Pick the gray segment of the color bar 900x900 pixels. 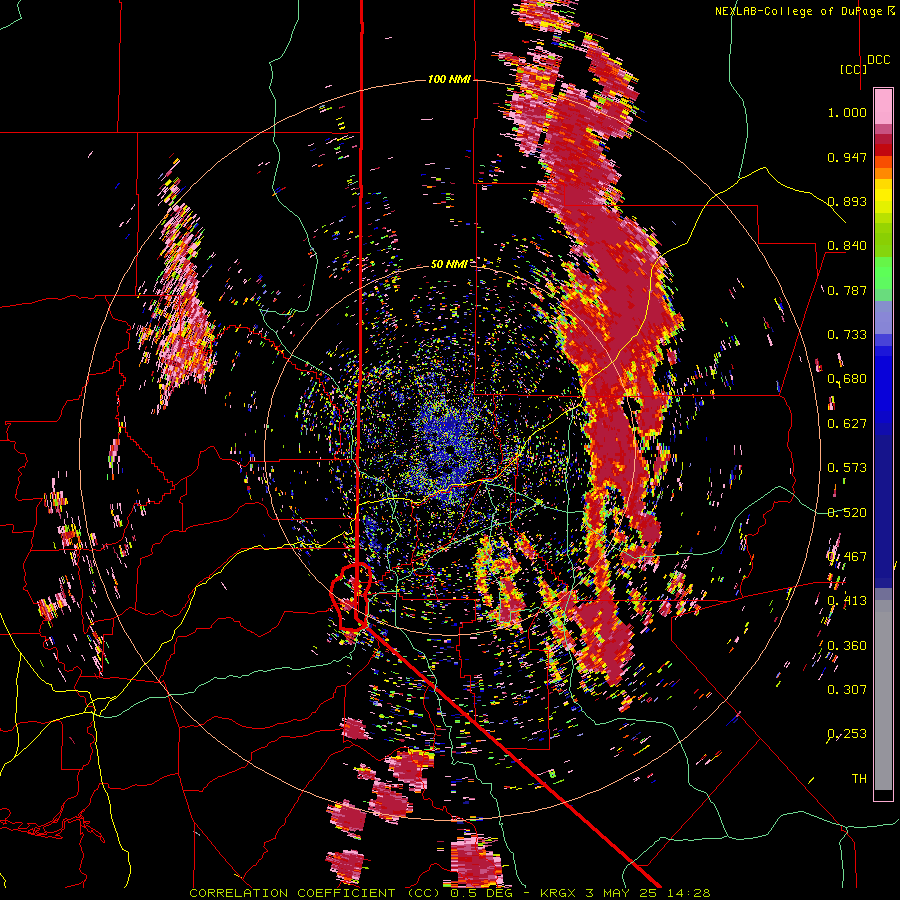[x=883, y=695]
